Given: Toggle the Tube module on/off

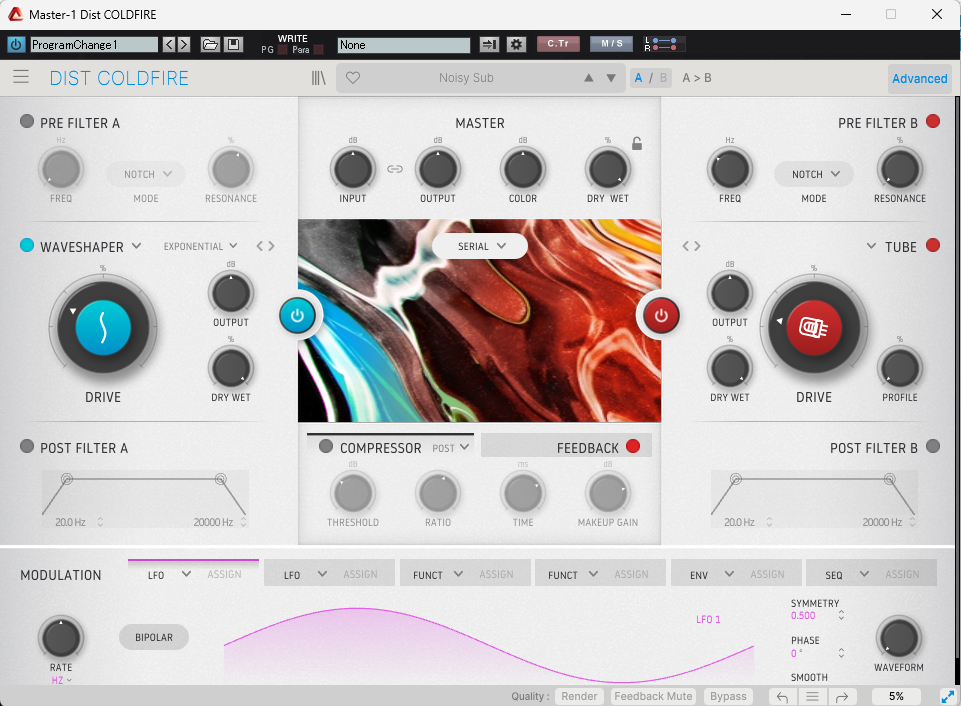Looking at the screenshot, I should [x=933, y=246].
